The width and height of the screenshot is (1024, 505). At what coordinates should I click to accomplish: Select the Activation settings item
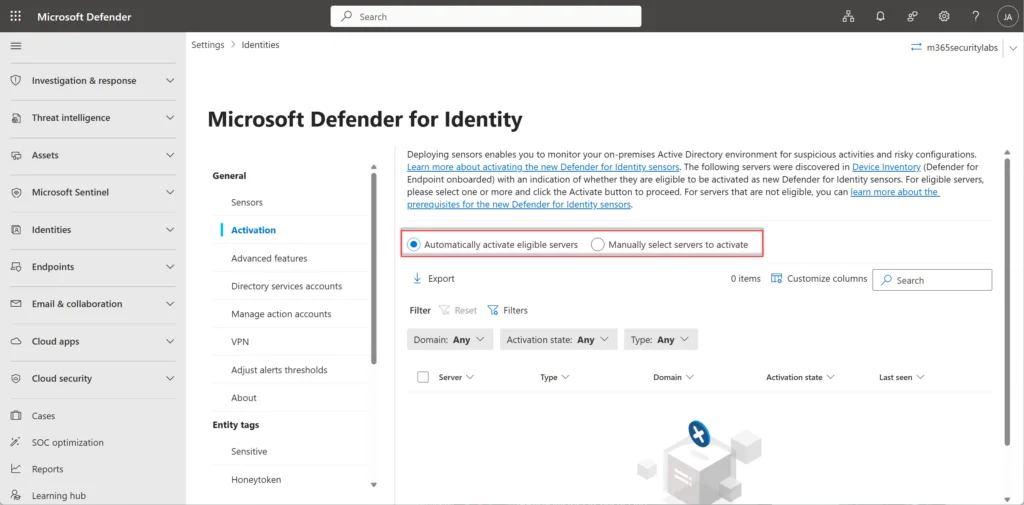[x=253, y=230]
